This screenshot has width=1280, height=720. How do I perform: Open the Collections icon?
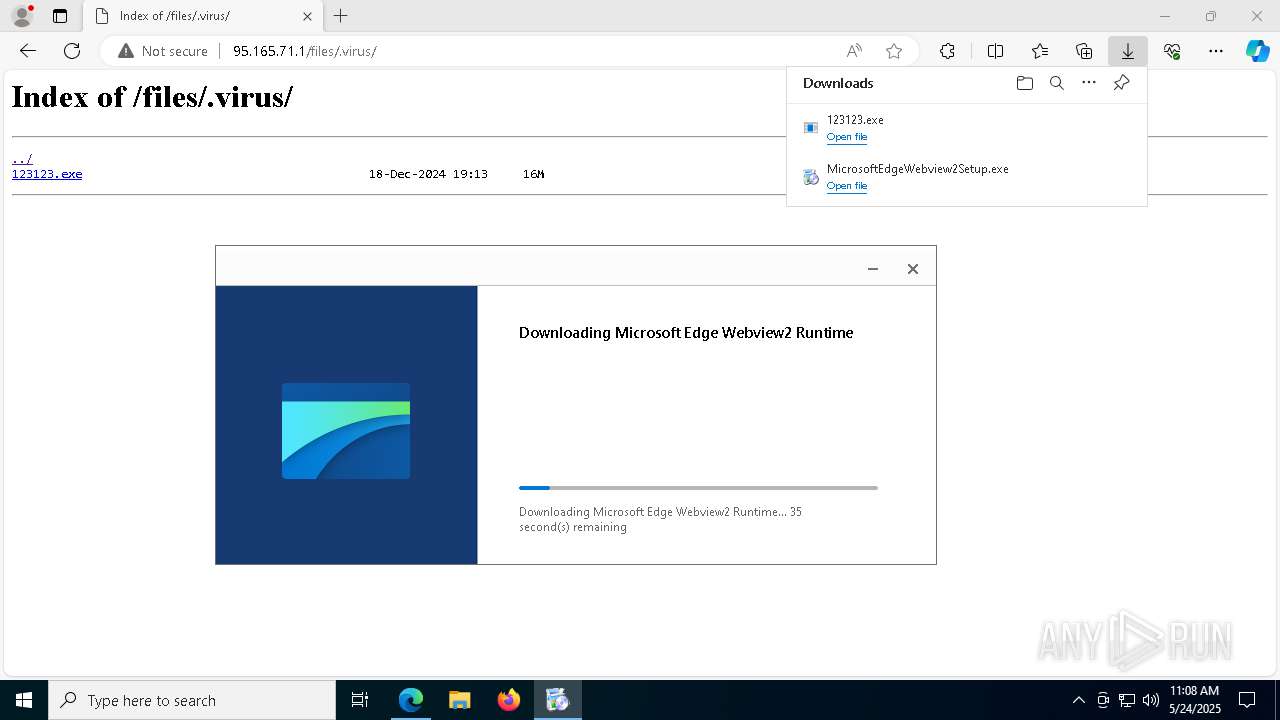(x=1084, y=51)
